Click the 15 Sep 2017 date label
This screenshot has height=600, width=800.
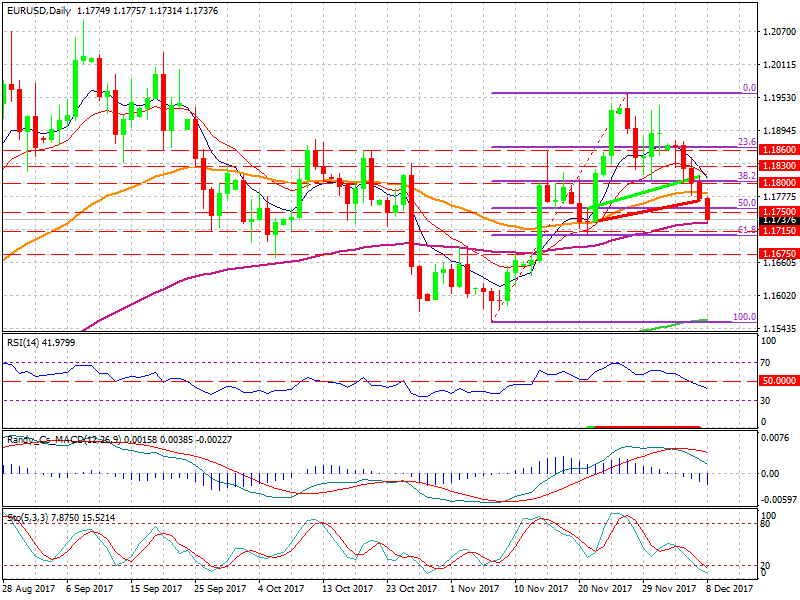tap(156, 588)
